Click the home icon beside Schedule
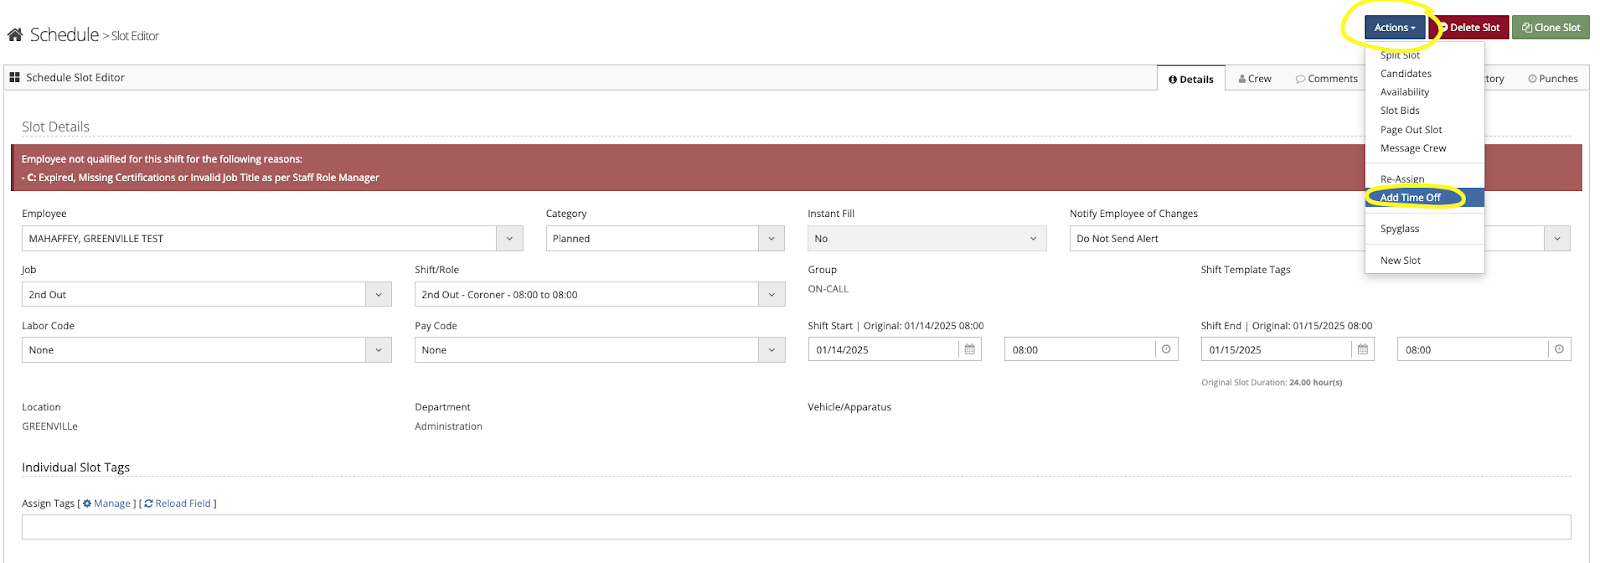 [15, 35]
